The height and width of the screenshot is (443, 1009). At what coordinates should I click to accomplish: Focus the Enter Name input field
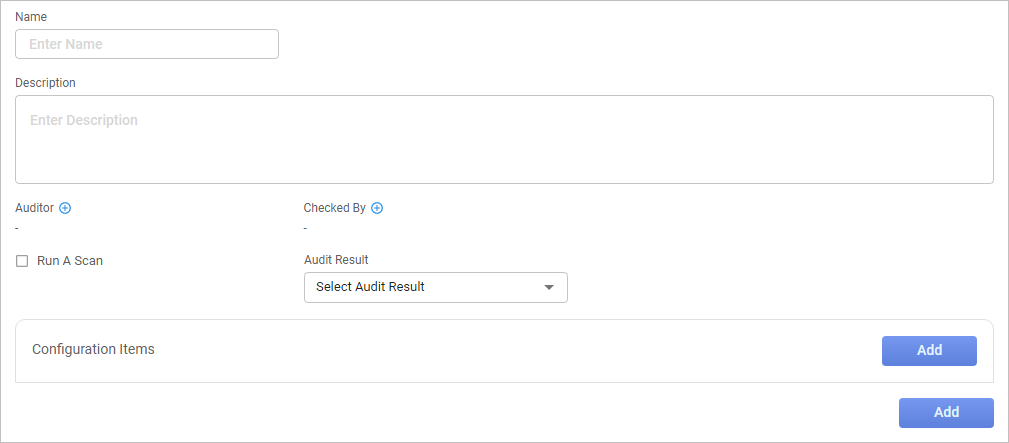[146, 44]
